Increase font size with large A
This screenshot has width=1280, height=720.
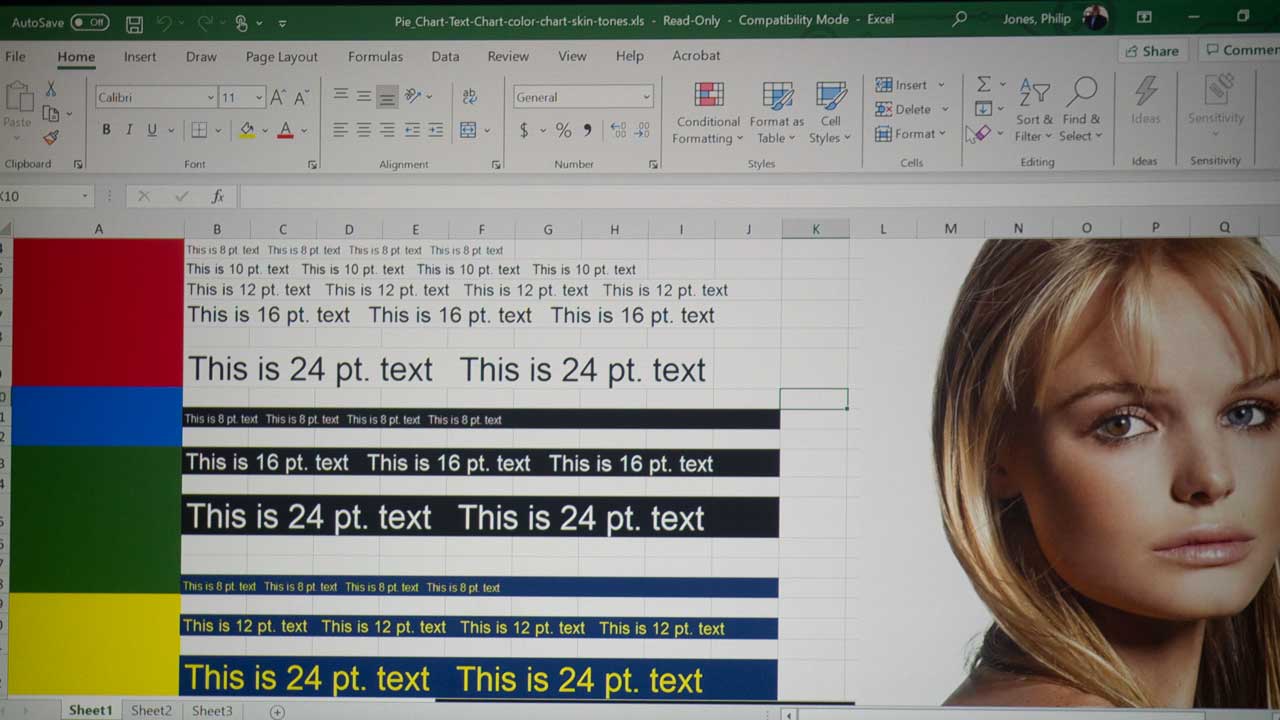[x=278, y=97]
